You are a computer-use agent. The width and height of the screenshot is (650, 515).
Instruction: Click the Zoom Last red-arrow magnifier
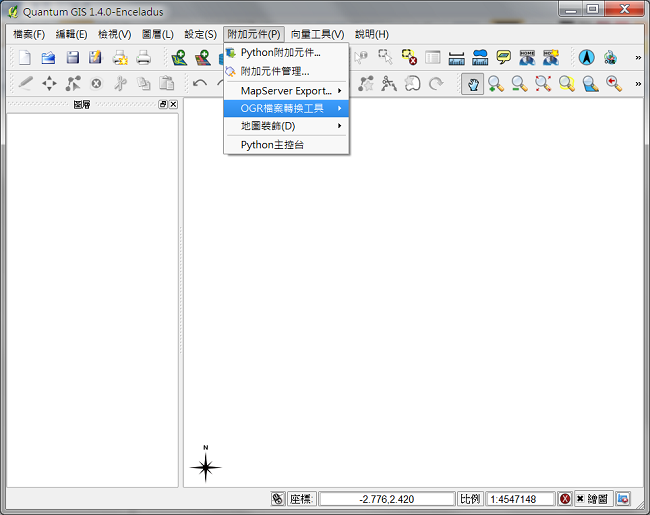click(x=614, y=84)
